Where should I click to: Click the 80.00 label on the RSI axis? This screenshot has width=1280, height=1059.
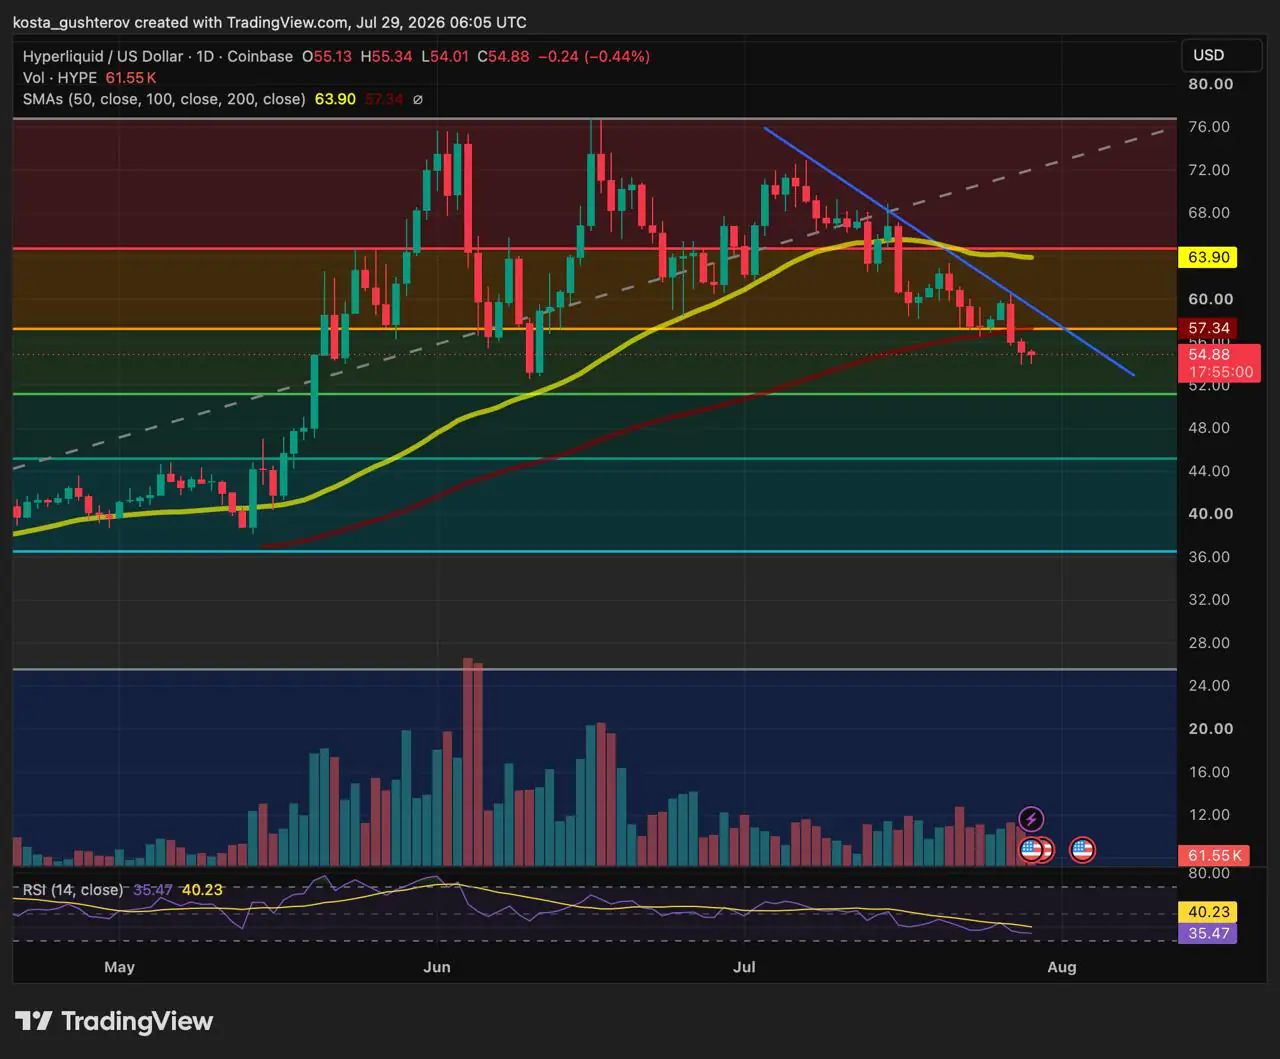pos(1209,873)
